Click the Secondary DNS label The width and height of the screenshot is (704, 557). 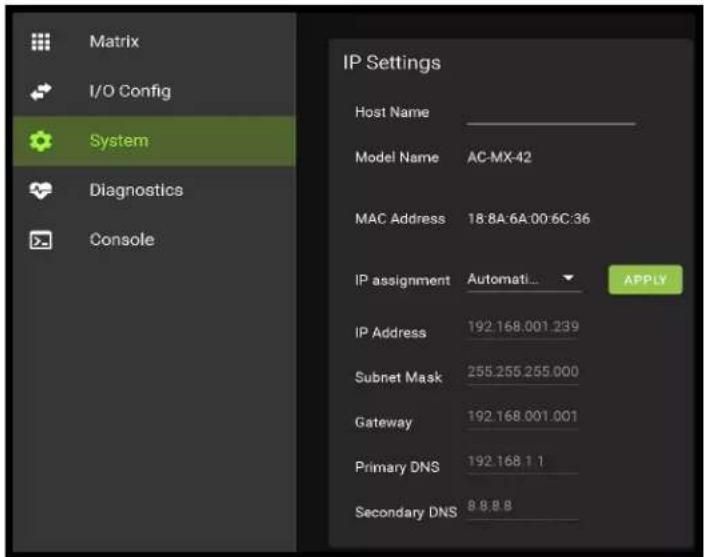(x=406, y=513)
